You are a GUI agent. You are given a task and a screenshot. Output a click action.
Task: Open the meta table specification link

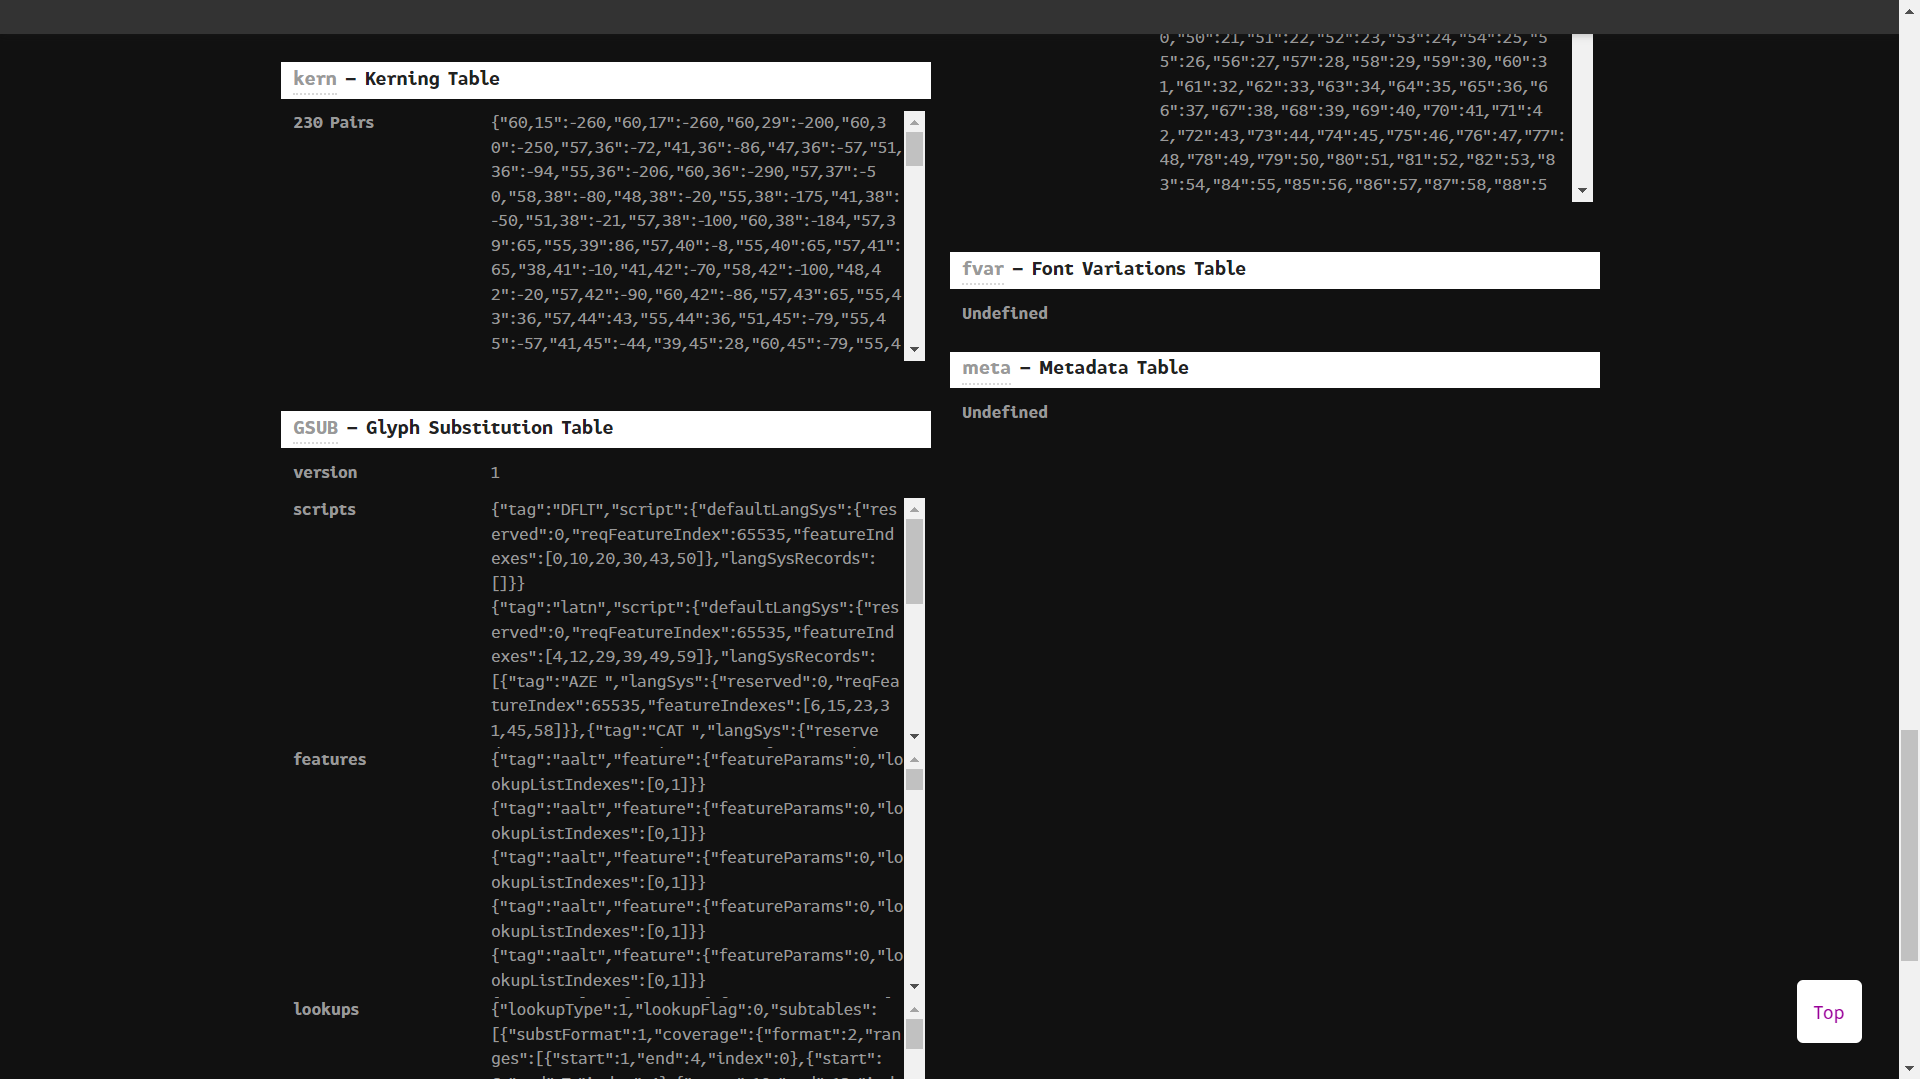pyautogui.click(x=986, y=368)
